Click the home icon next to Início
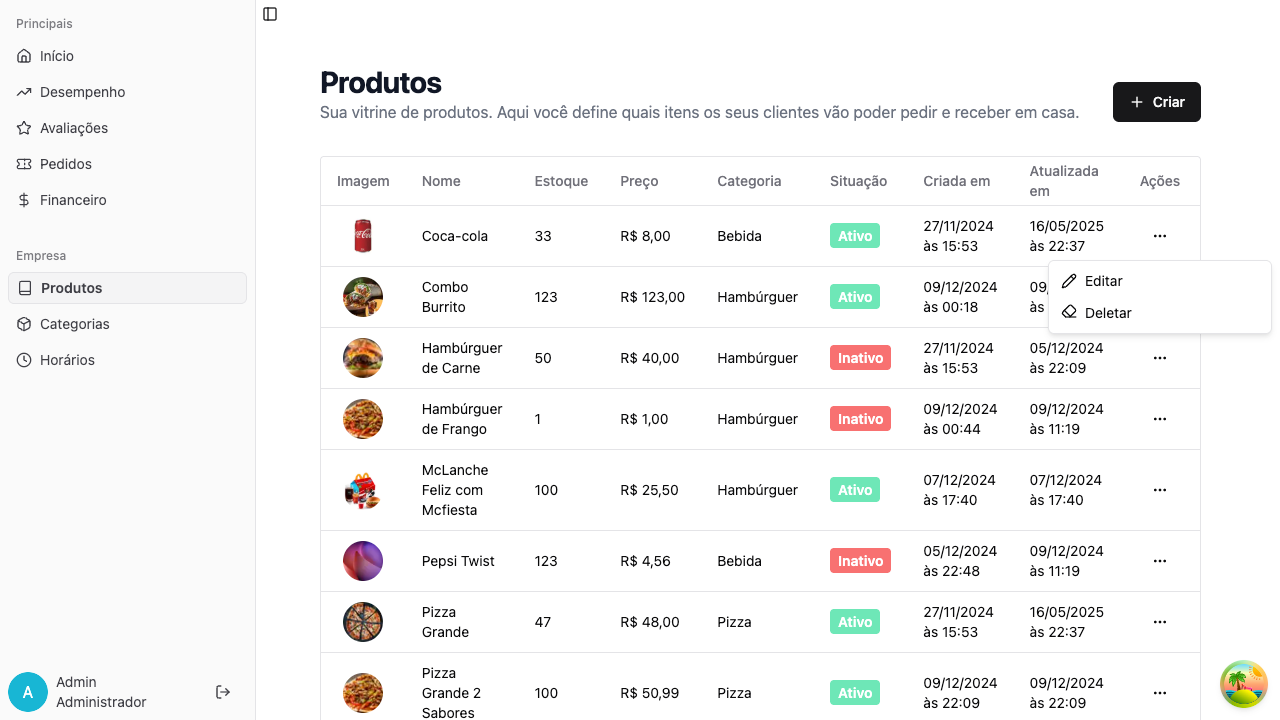The height and width of the screenshot is (720, 1280). coord(22,56)
